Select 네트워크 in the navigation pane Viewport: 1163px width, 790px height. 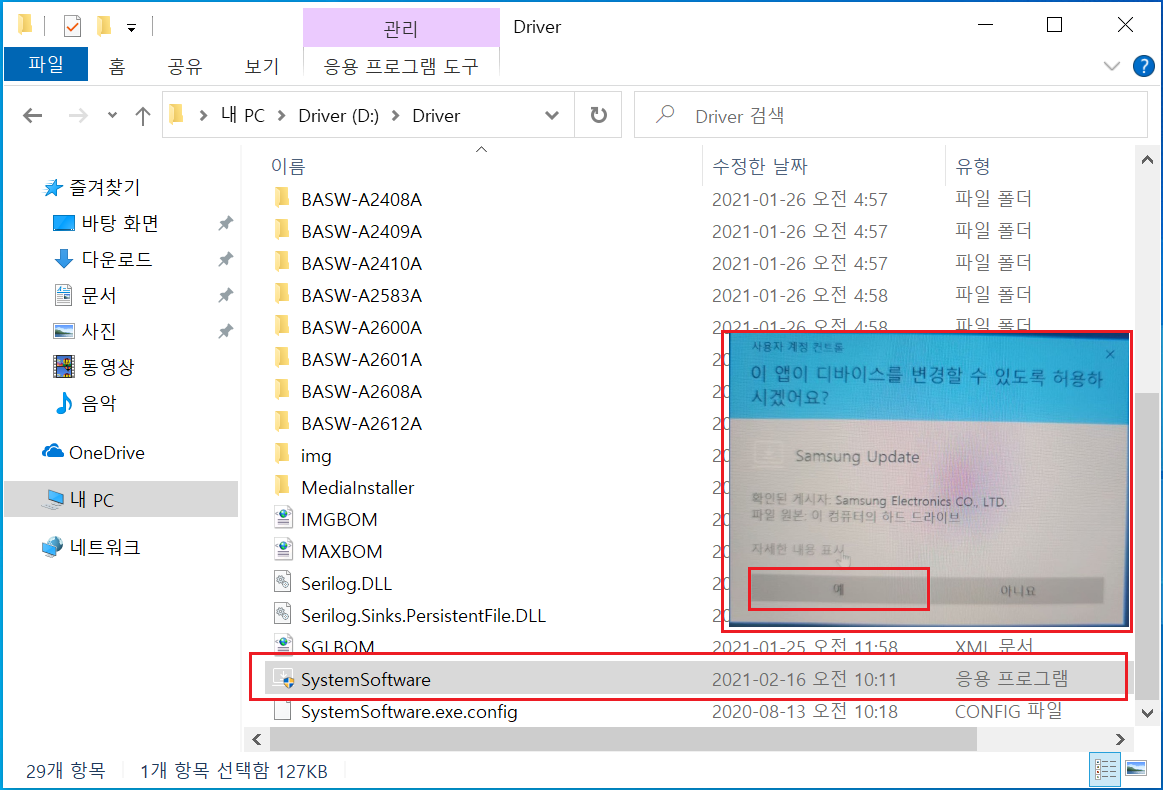pyautogui.click(x=91, y=547)
